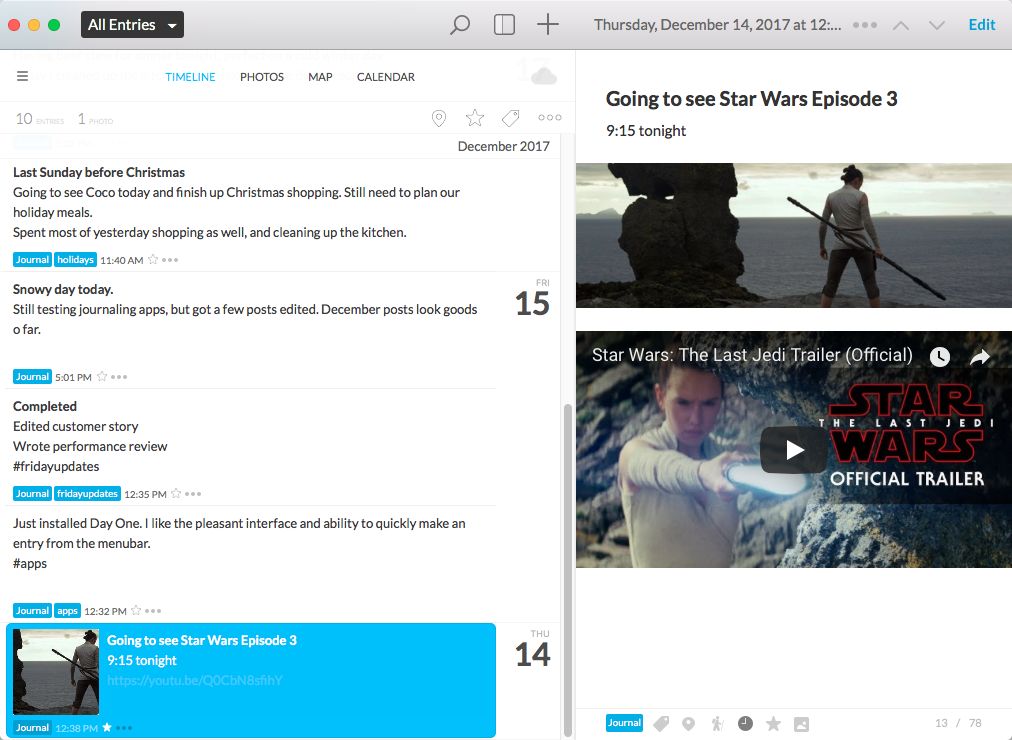Click the share arrow on the video
1012x740 pixels.
pos(980,356)
